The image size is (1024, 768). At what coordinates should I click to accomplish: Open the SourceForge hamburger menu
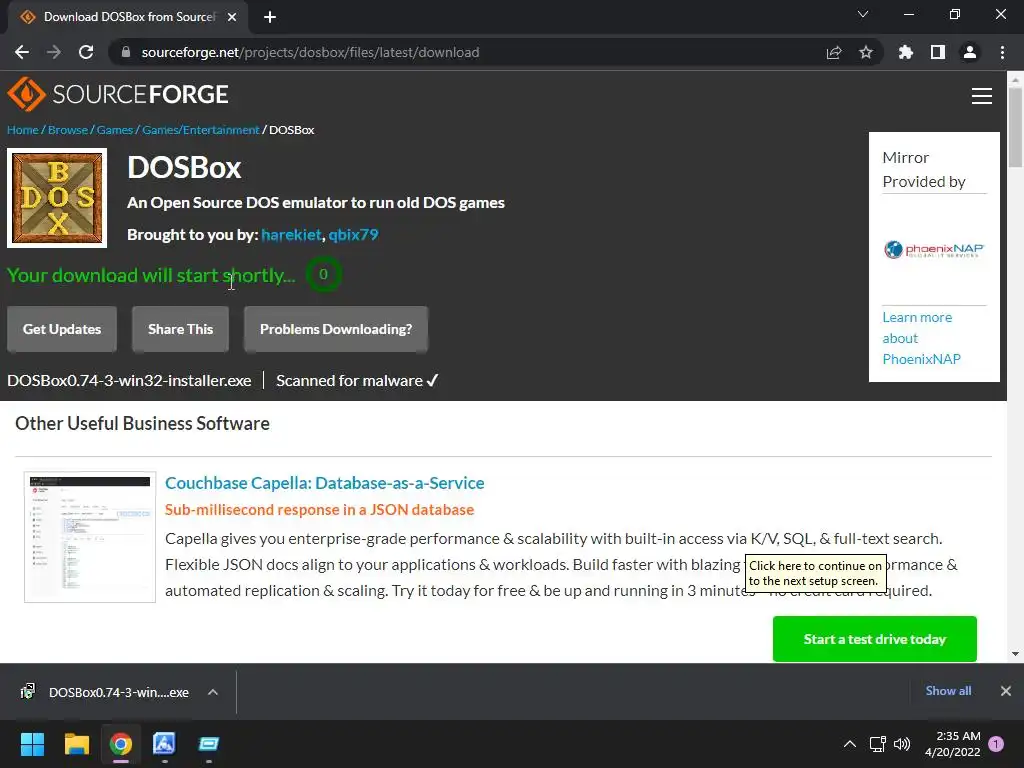[982, 96]
